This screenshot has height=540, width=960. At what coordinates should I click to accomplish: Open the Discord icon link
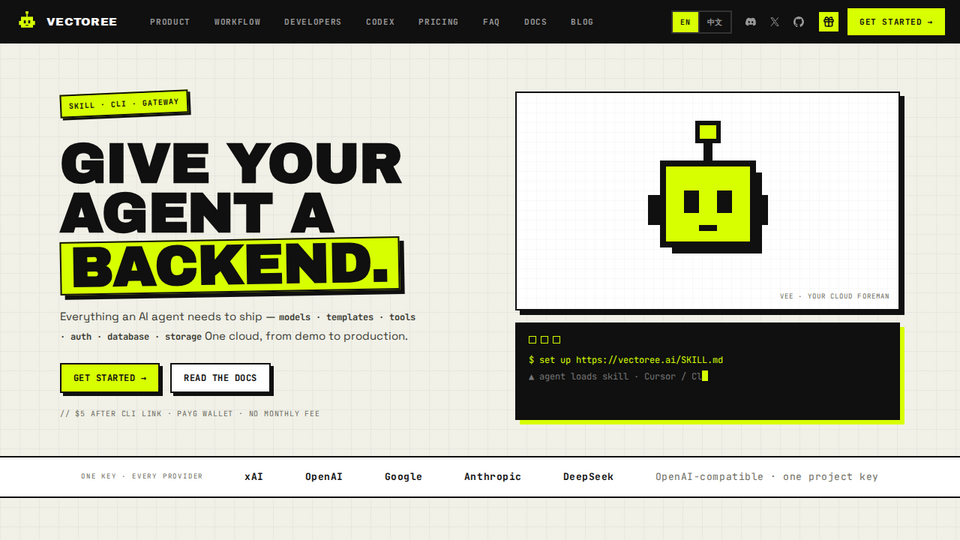751,21
